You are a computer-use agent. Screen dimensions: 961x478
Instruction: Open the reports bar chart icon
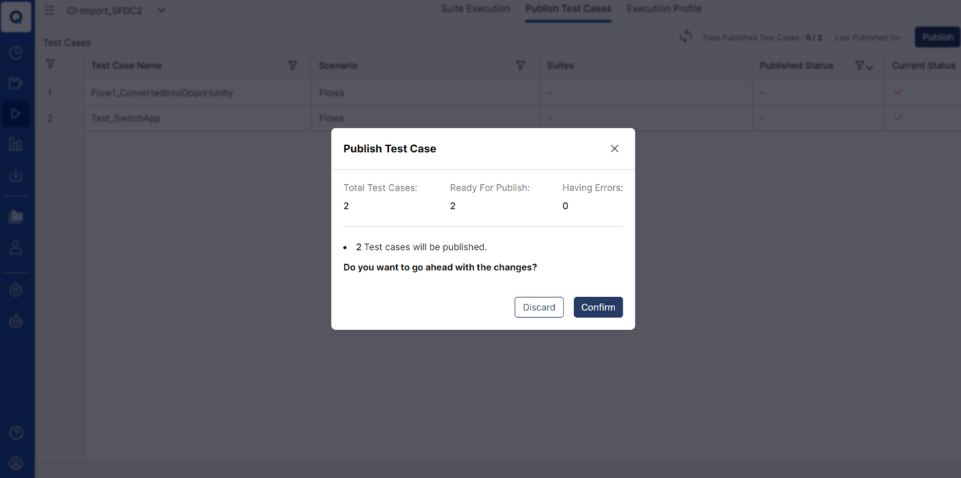[16, 145]
